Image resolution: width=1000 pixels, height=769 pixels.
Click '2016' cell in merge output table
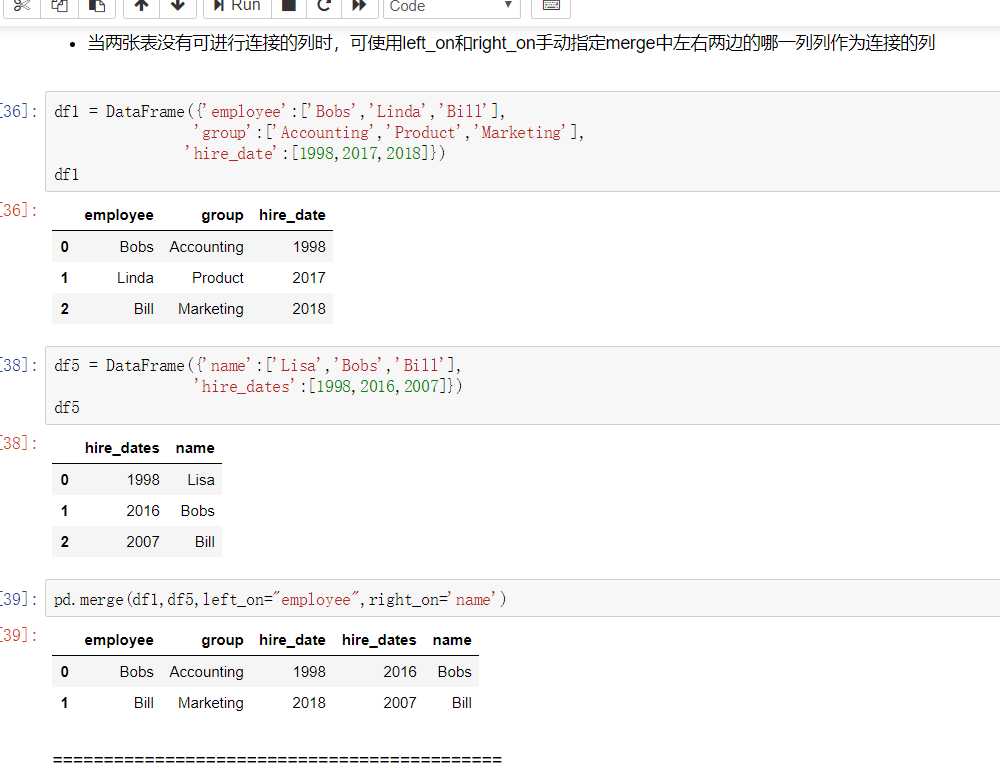[400, 671]
